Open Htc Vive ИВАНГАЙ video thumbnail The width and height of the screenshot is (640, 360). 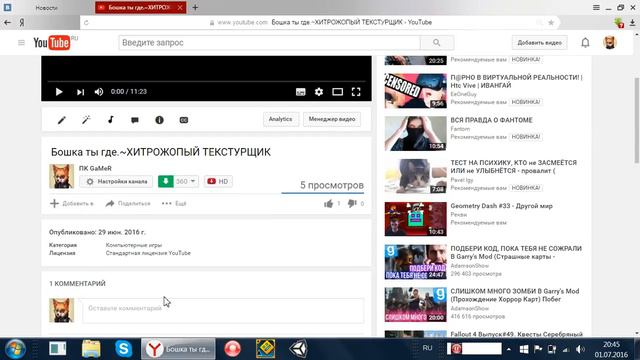pos(416,91)
